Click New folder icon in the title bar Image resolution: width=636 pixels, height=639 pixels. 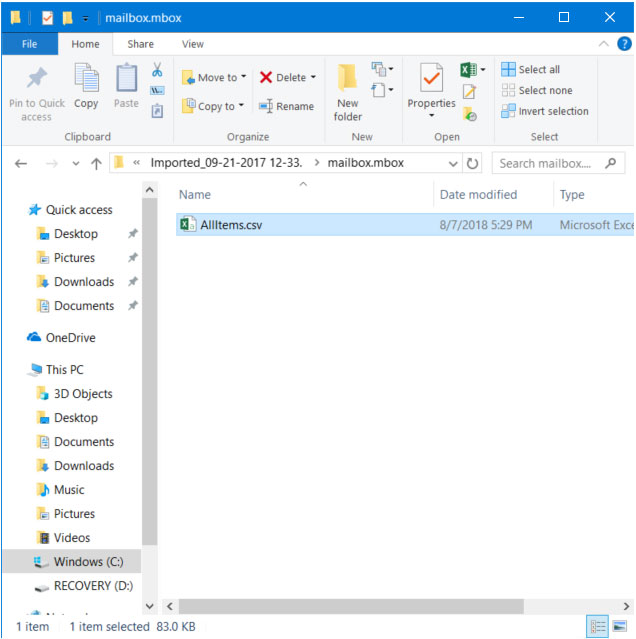pos(67,18)
